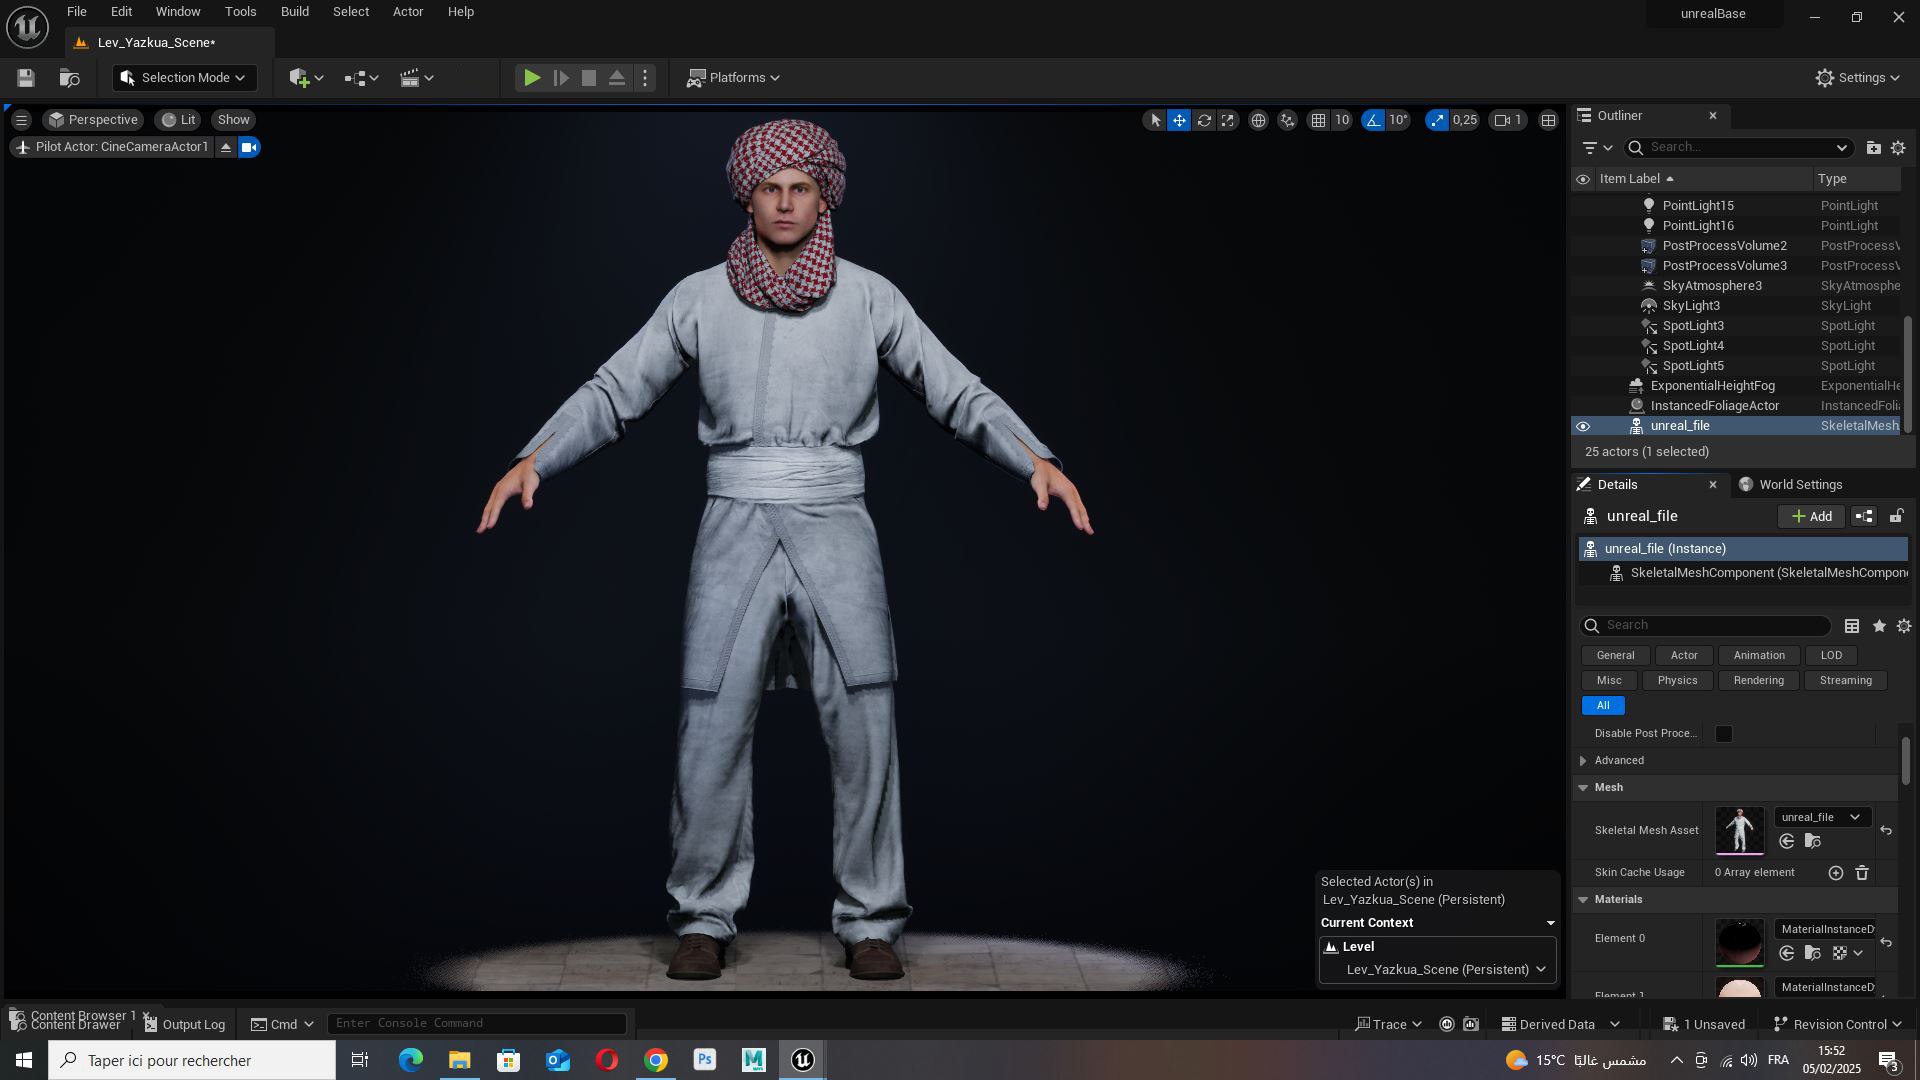Toggle world/local coordinate space icon
This screenshot has height=1080, width=1920.
point(1258,120)
